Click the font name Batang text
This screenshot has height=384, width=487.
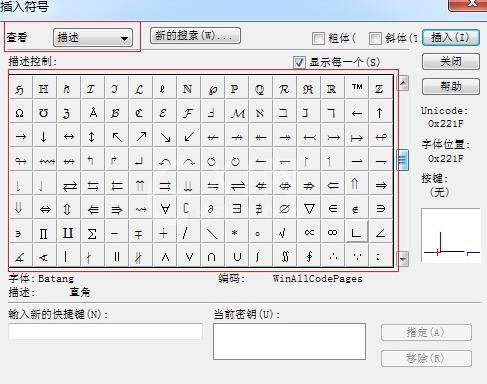tap(56, 278)
